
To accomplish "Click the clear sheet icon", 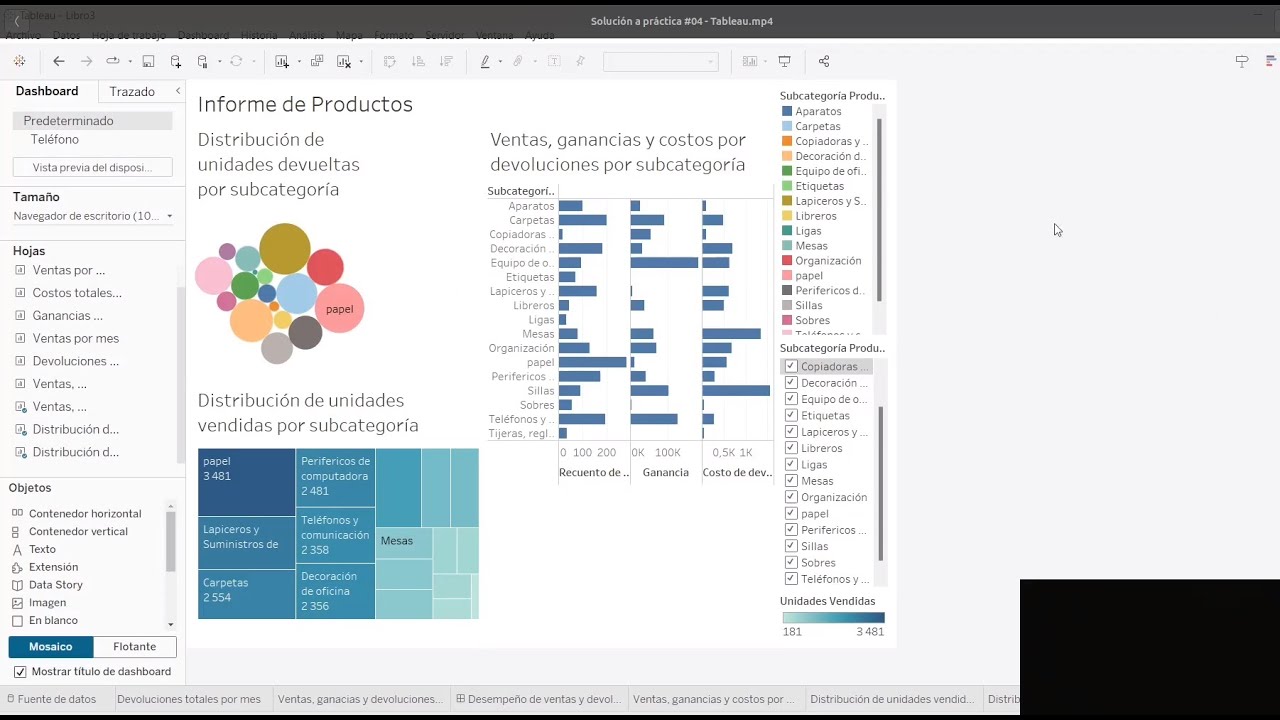I will (x=344, y=61).
